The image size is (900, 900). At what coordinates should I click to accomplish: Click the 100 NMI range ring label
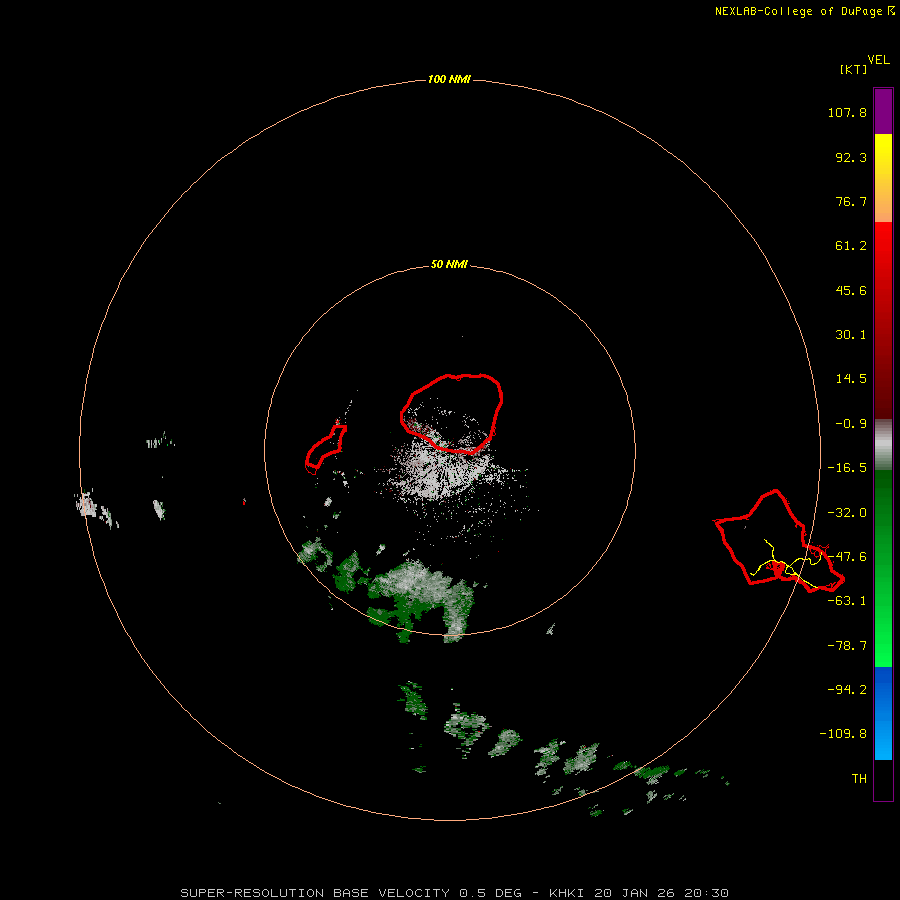449,79
